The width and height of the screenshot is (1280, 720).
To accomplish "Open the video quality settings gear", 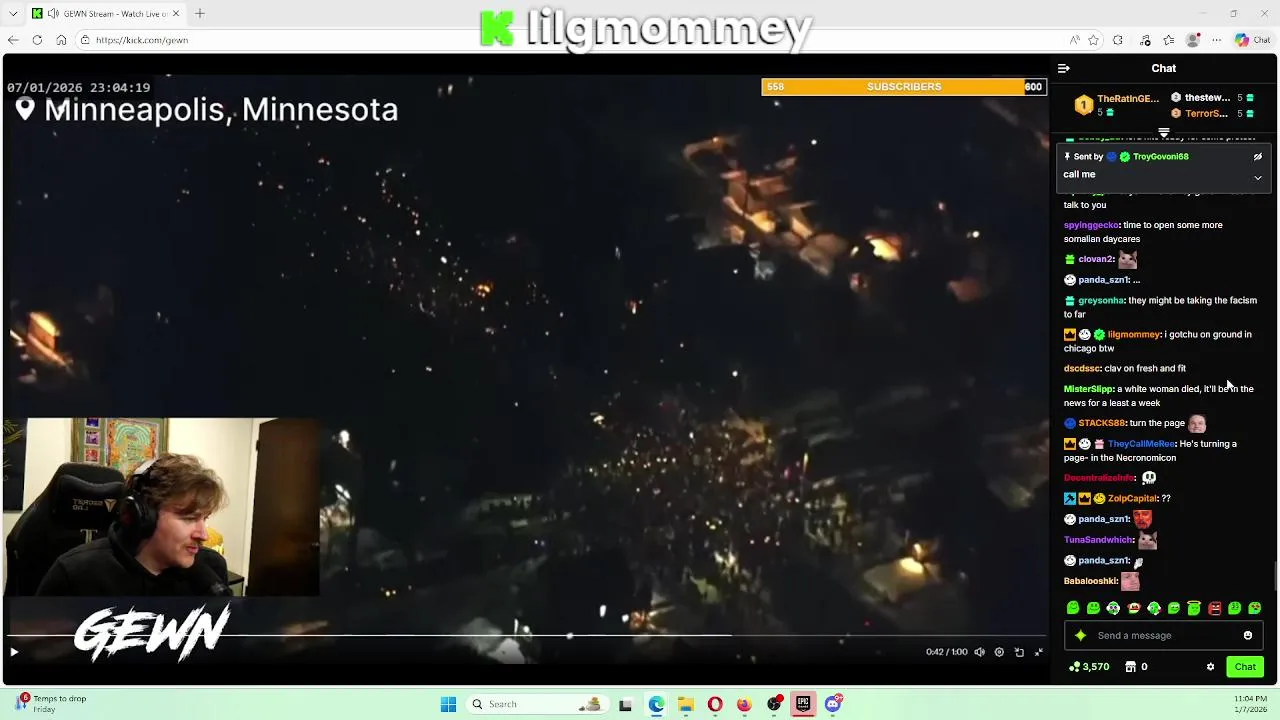I will point(999,652).
